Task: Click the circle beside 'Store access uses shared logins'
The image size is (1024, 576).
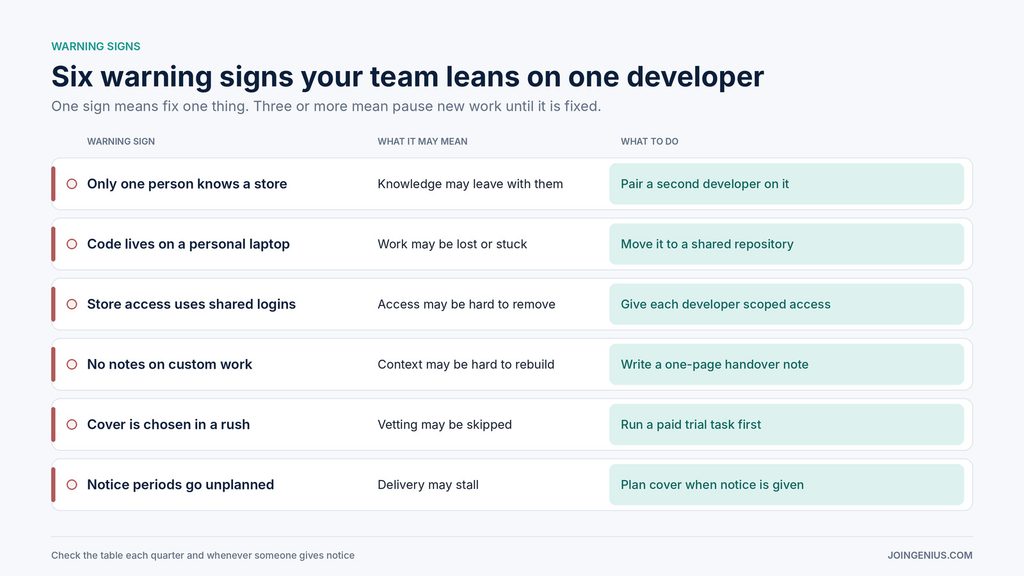Action: point(72,304)
